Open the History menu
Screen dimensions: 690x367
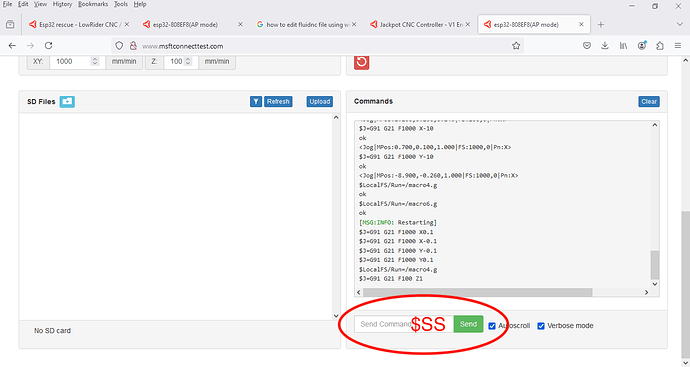click(x=62, y=4)
